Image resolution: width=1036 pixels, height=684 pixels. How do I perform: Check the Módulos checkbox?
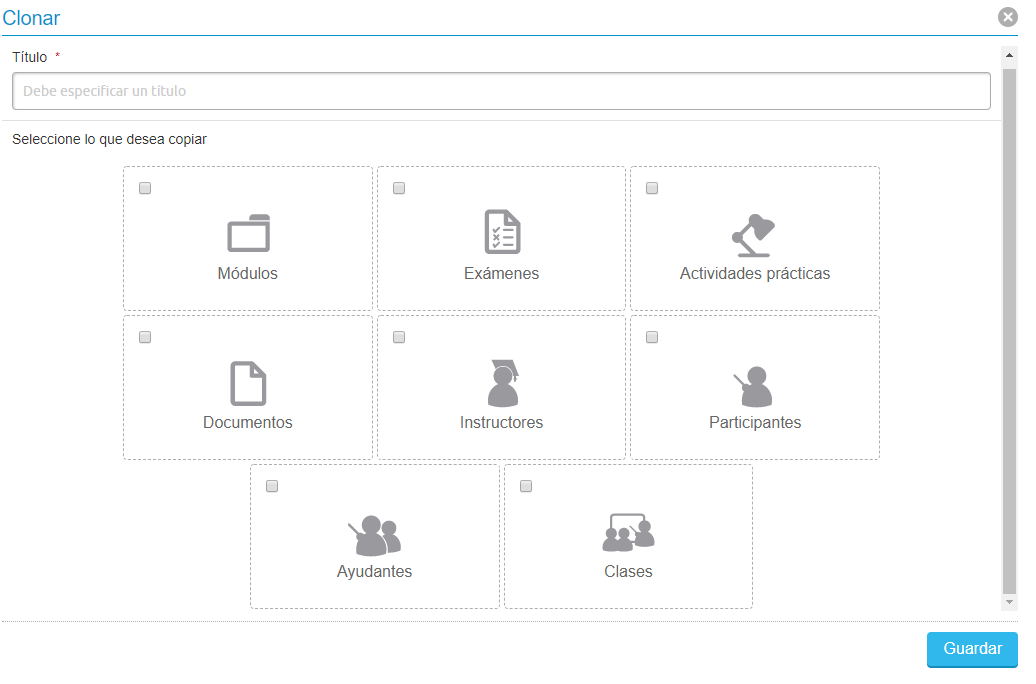[x=145, y=188]
